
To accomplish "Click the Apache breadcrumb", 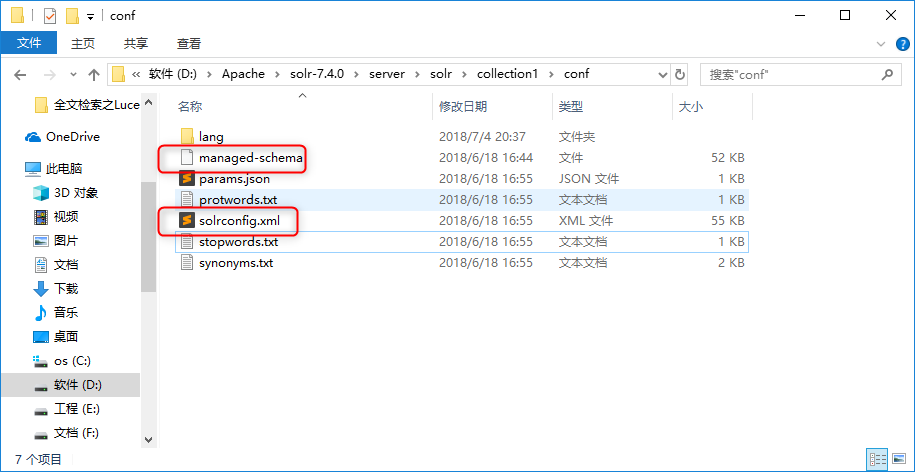I will [243, 74].
